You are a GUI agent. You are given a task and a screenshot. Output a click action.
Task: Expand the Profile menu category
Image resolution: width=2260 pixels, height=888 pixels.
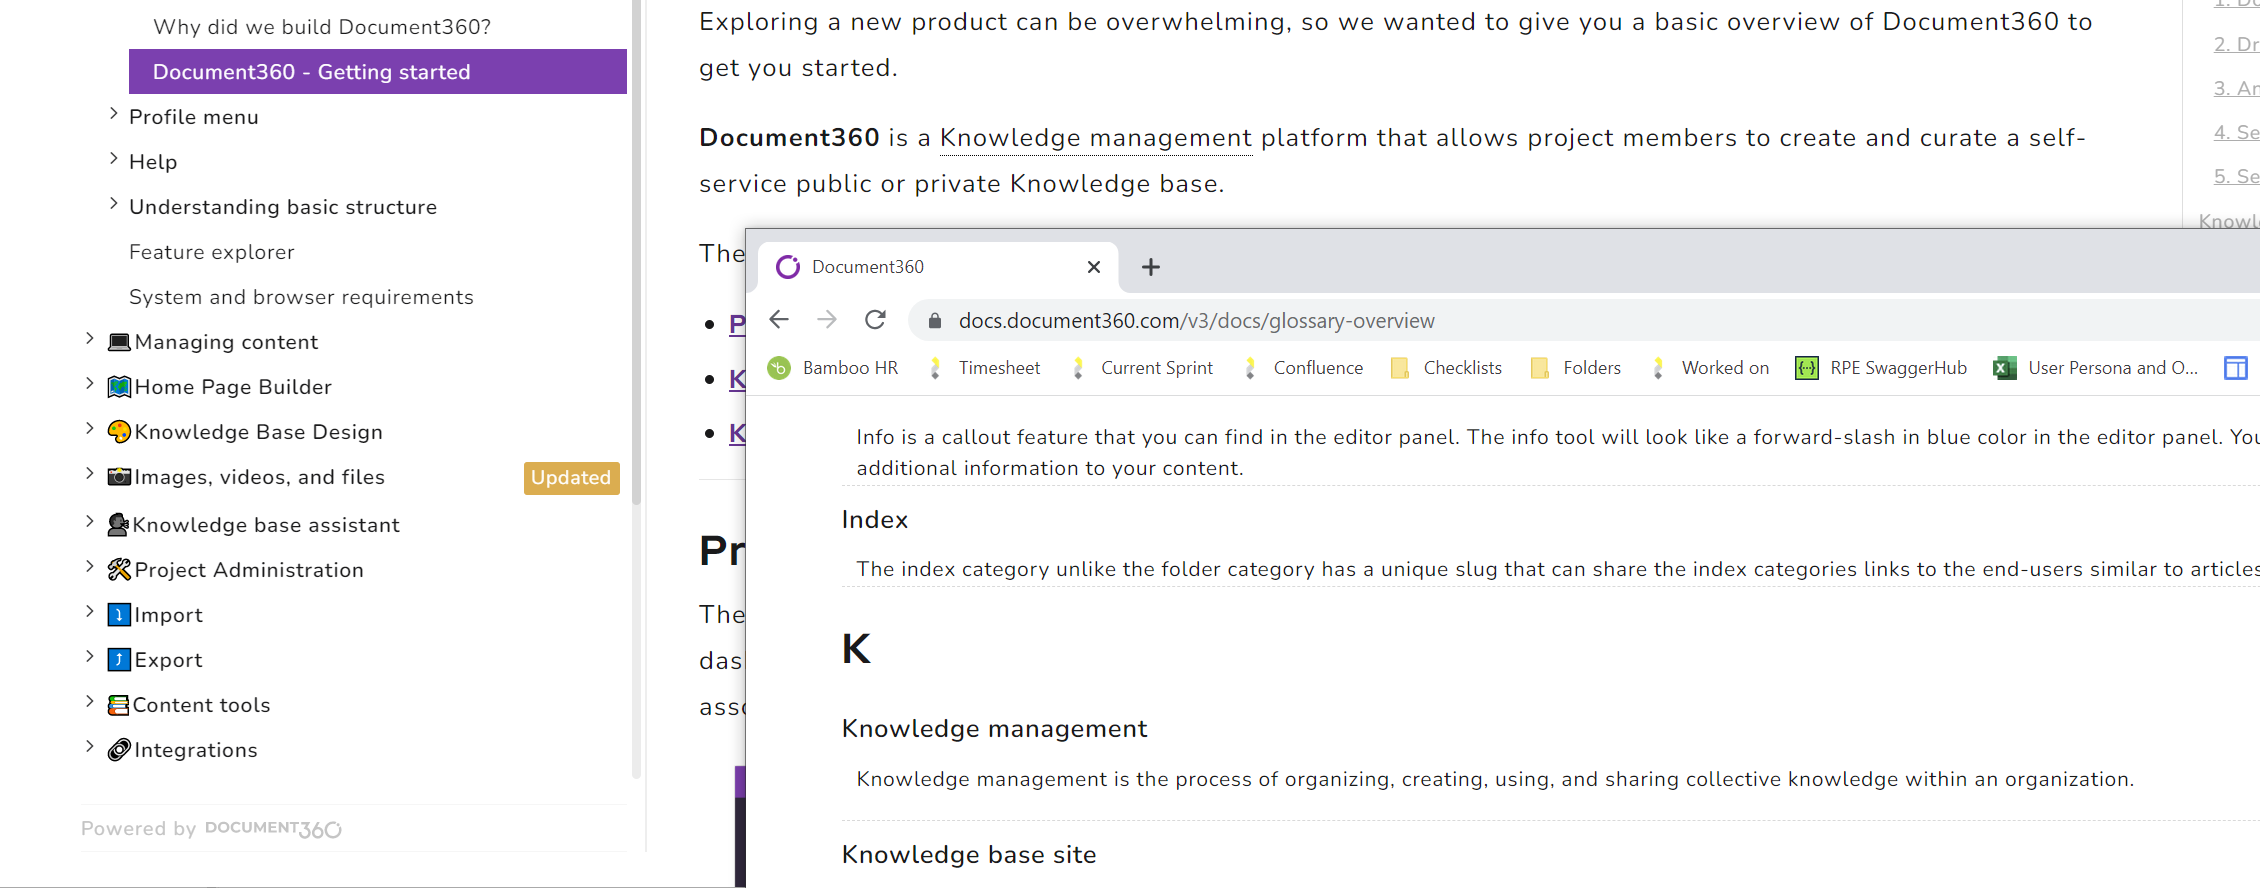[x=113, y=114]
